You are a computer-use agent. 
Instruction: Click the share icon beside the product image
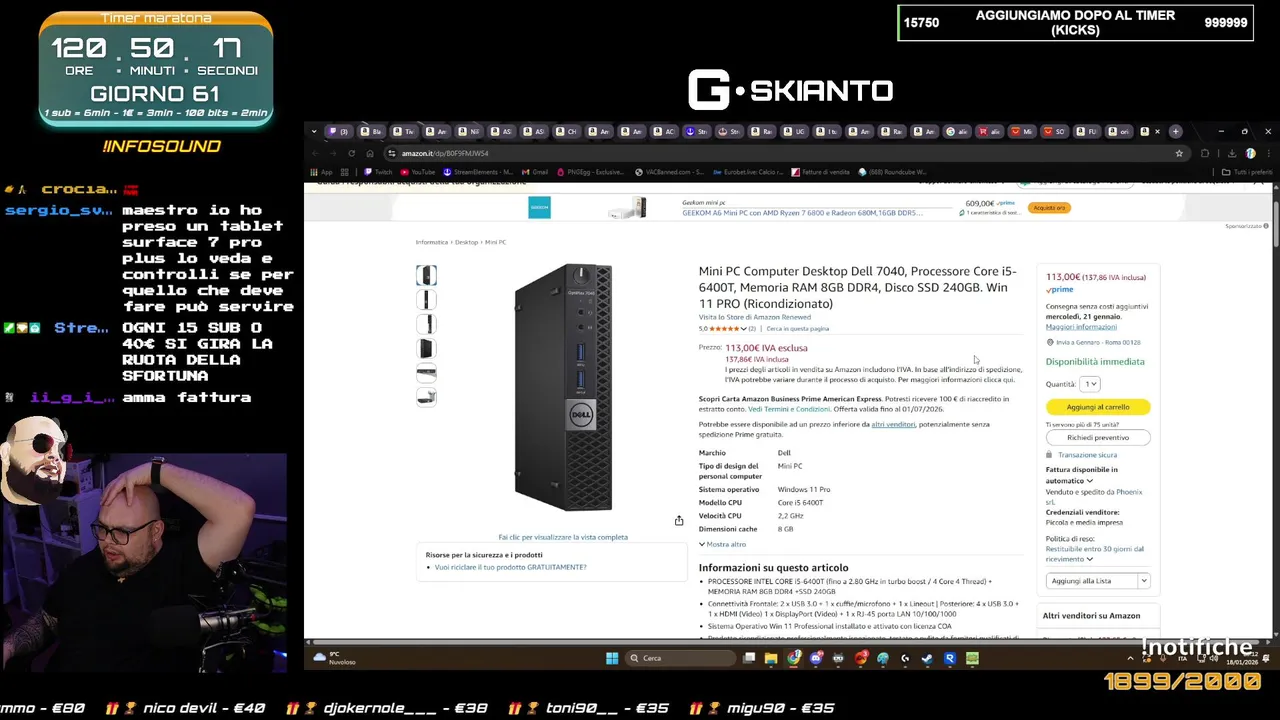(x=679, y=520)
